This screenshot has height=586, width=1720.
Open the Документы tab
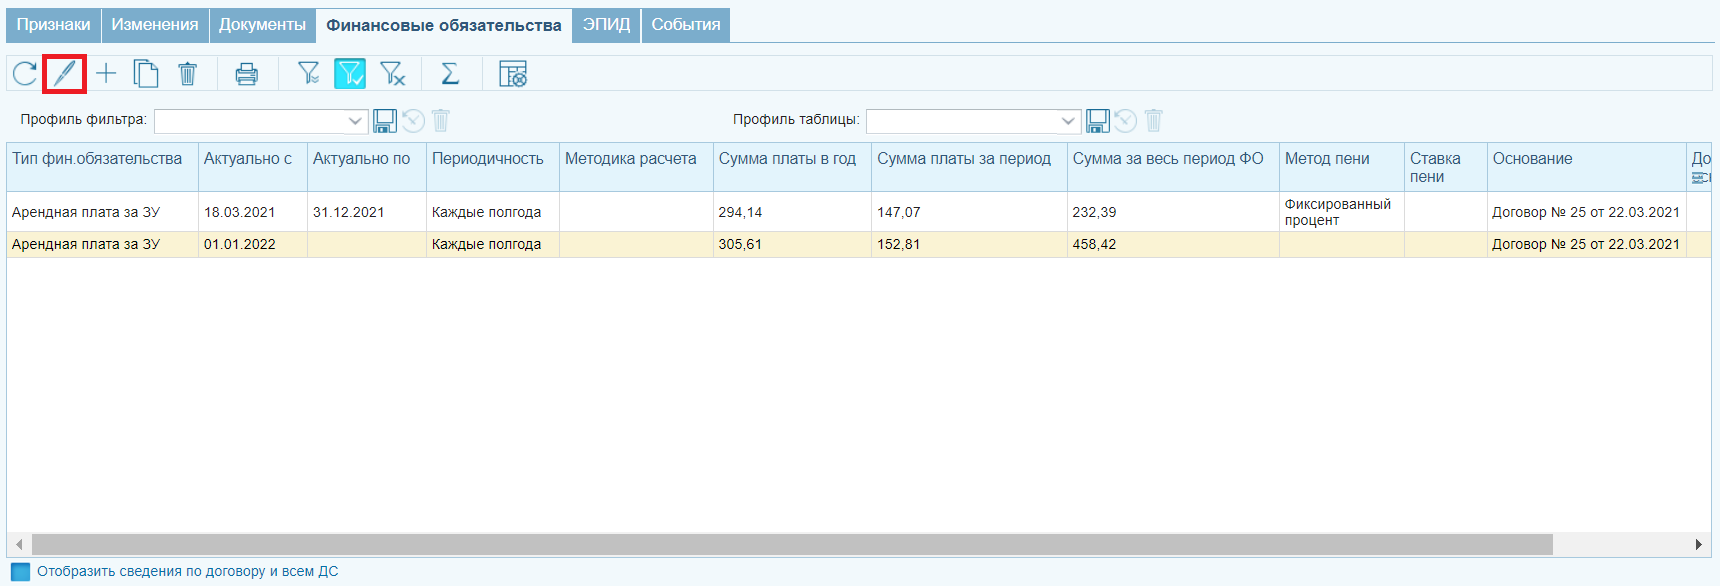pos(263,25)
